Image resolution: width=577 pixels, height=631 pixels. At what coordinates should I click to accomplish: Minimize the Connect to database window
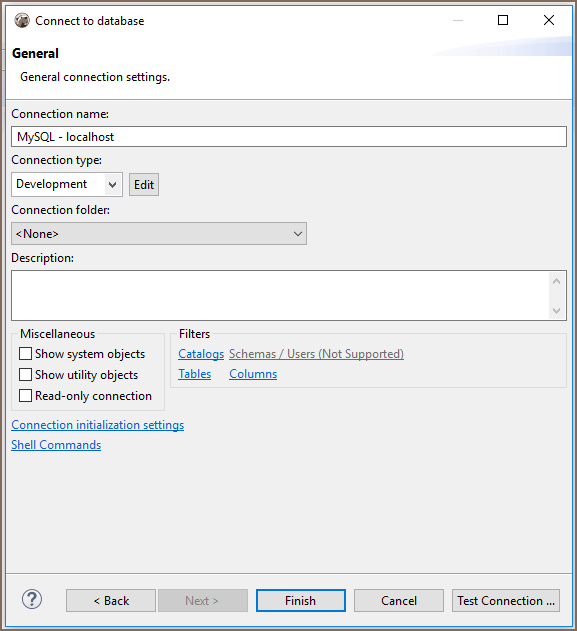(x=458, y=20)
